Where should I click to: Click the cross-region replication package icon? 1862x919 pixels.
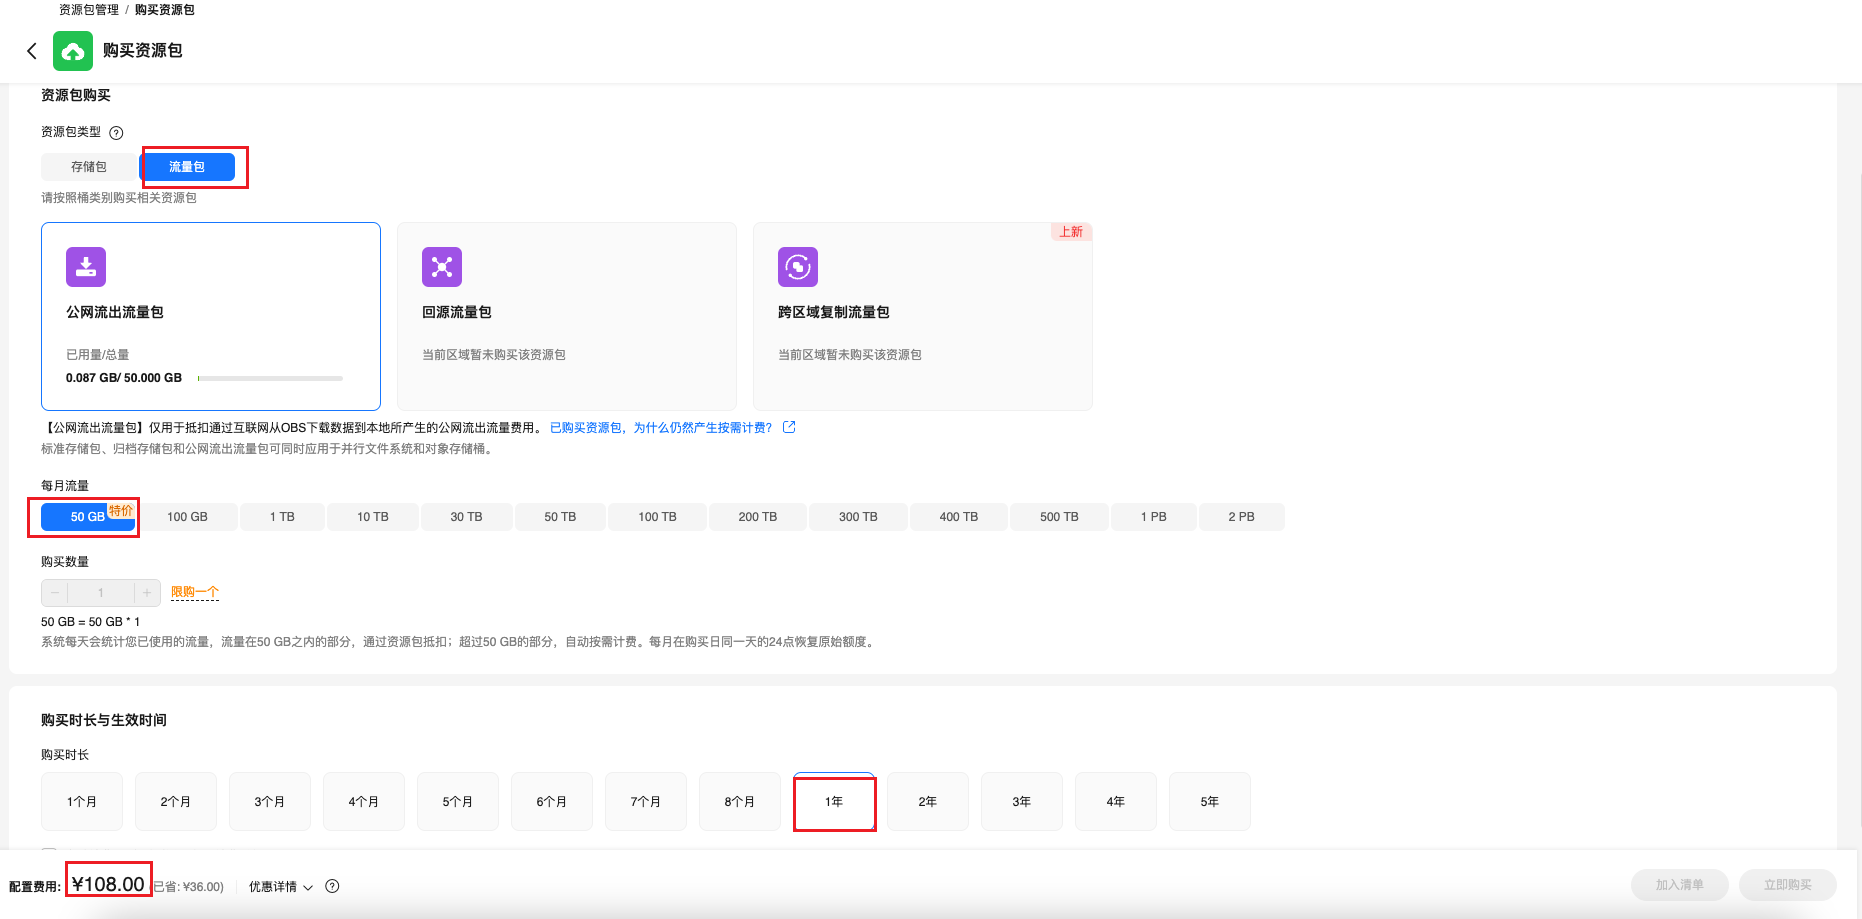pyautogui.click(x=798, y=267)
